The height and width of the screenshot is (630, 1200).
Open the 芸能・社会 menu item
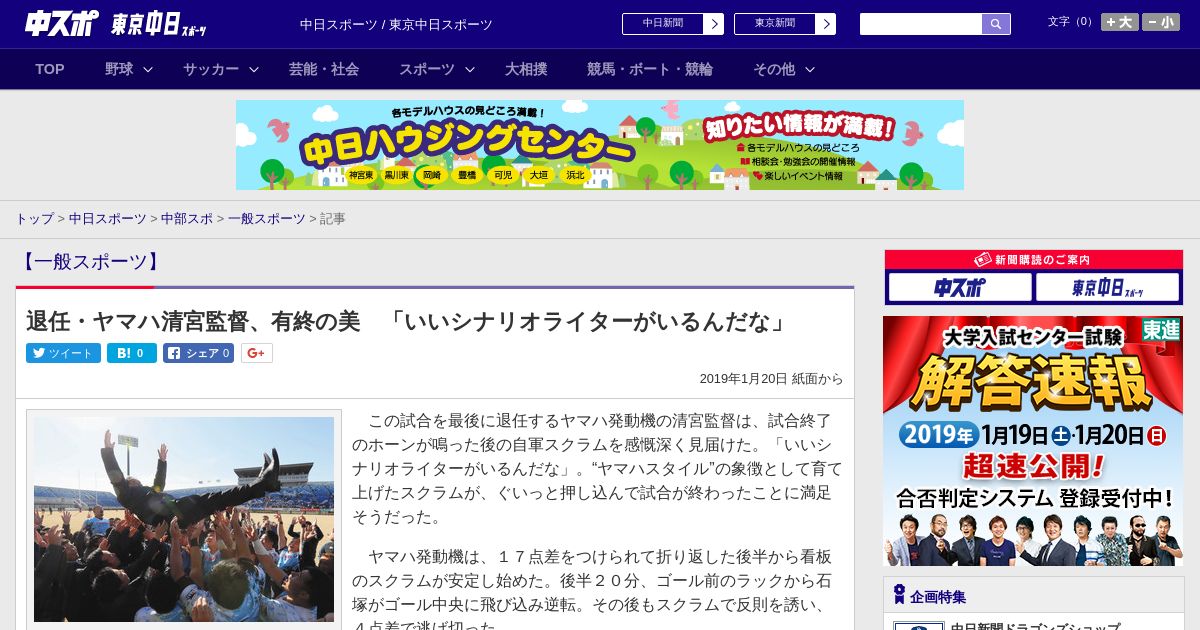pyautogui.click(x=324, y=69)
